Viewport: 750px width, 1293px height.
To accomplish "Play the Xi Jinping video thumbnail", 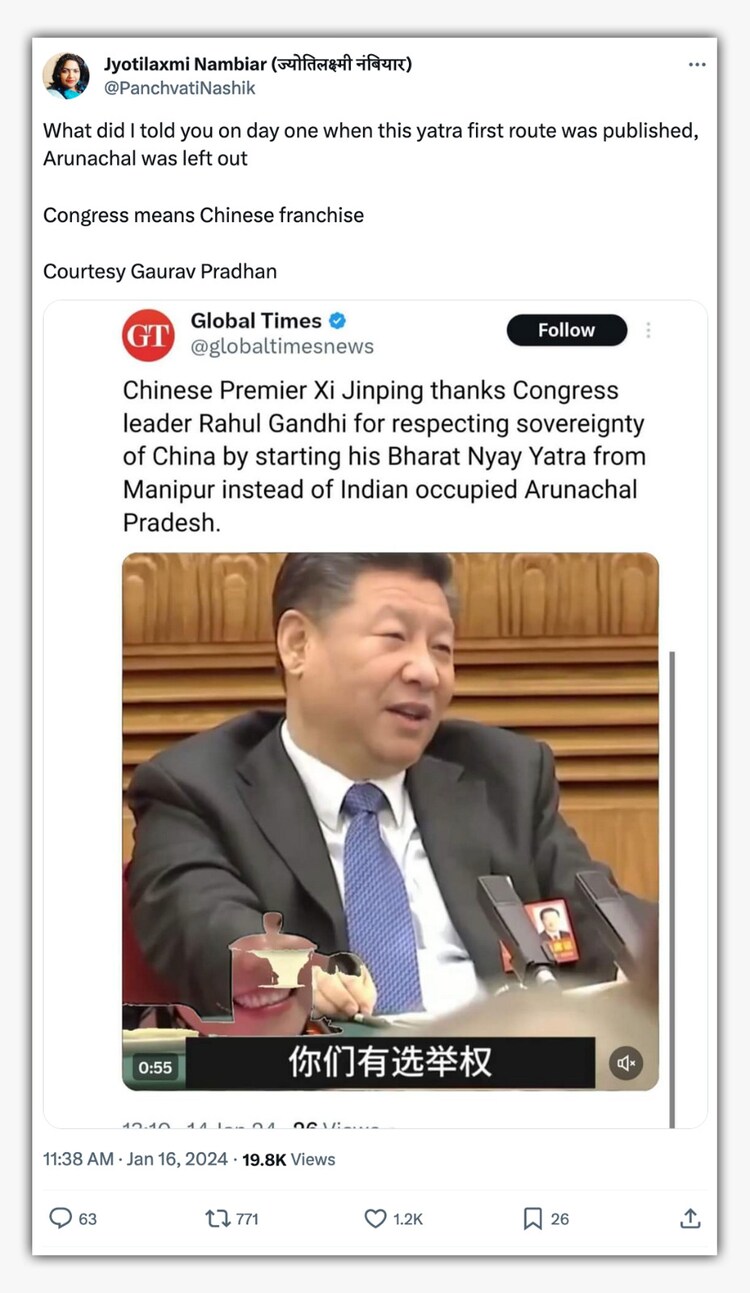I will coord(390,820).
